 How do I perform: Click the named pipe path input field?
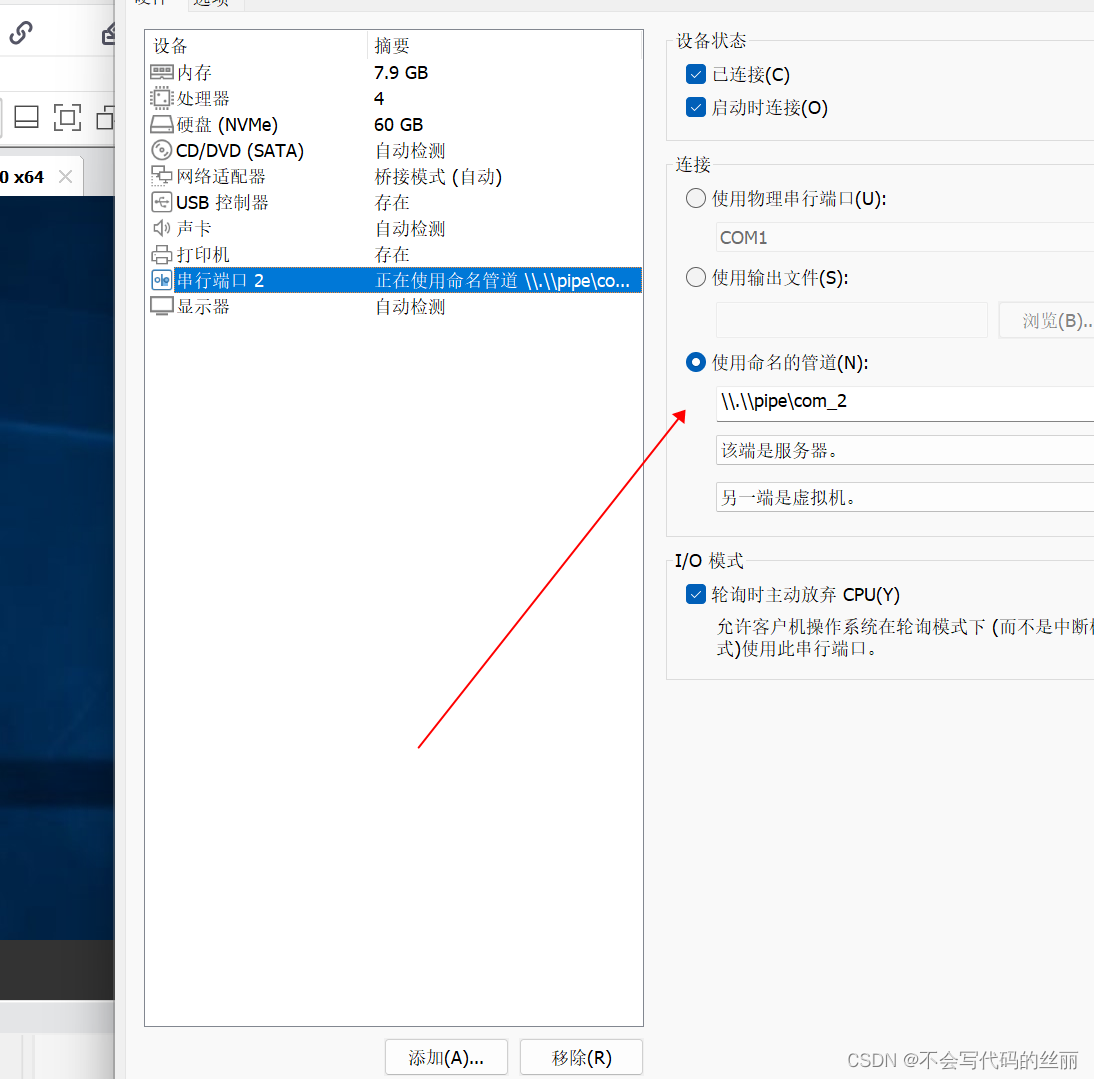click(x=905, y=402)
